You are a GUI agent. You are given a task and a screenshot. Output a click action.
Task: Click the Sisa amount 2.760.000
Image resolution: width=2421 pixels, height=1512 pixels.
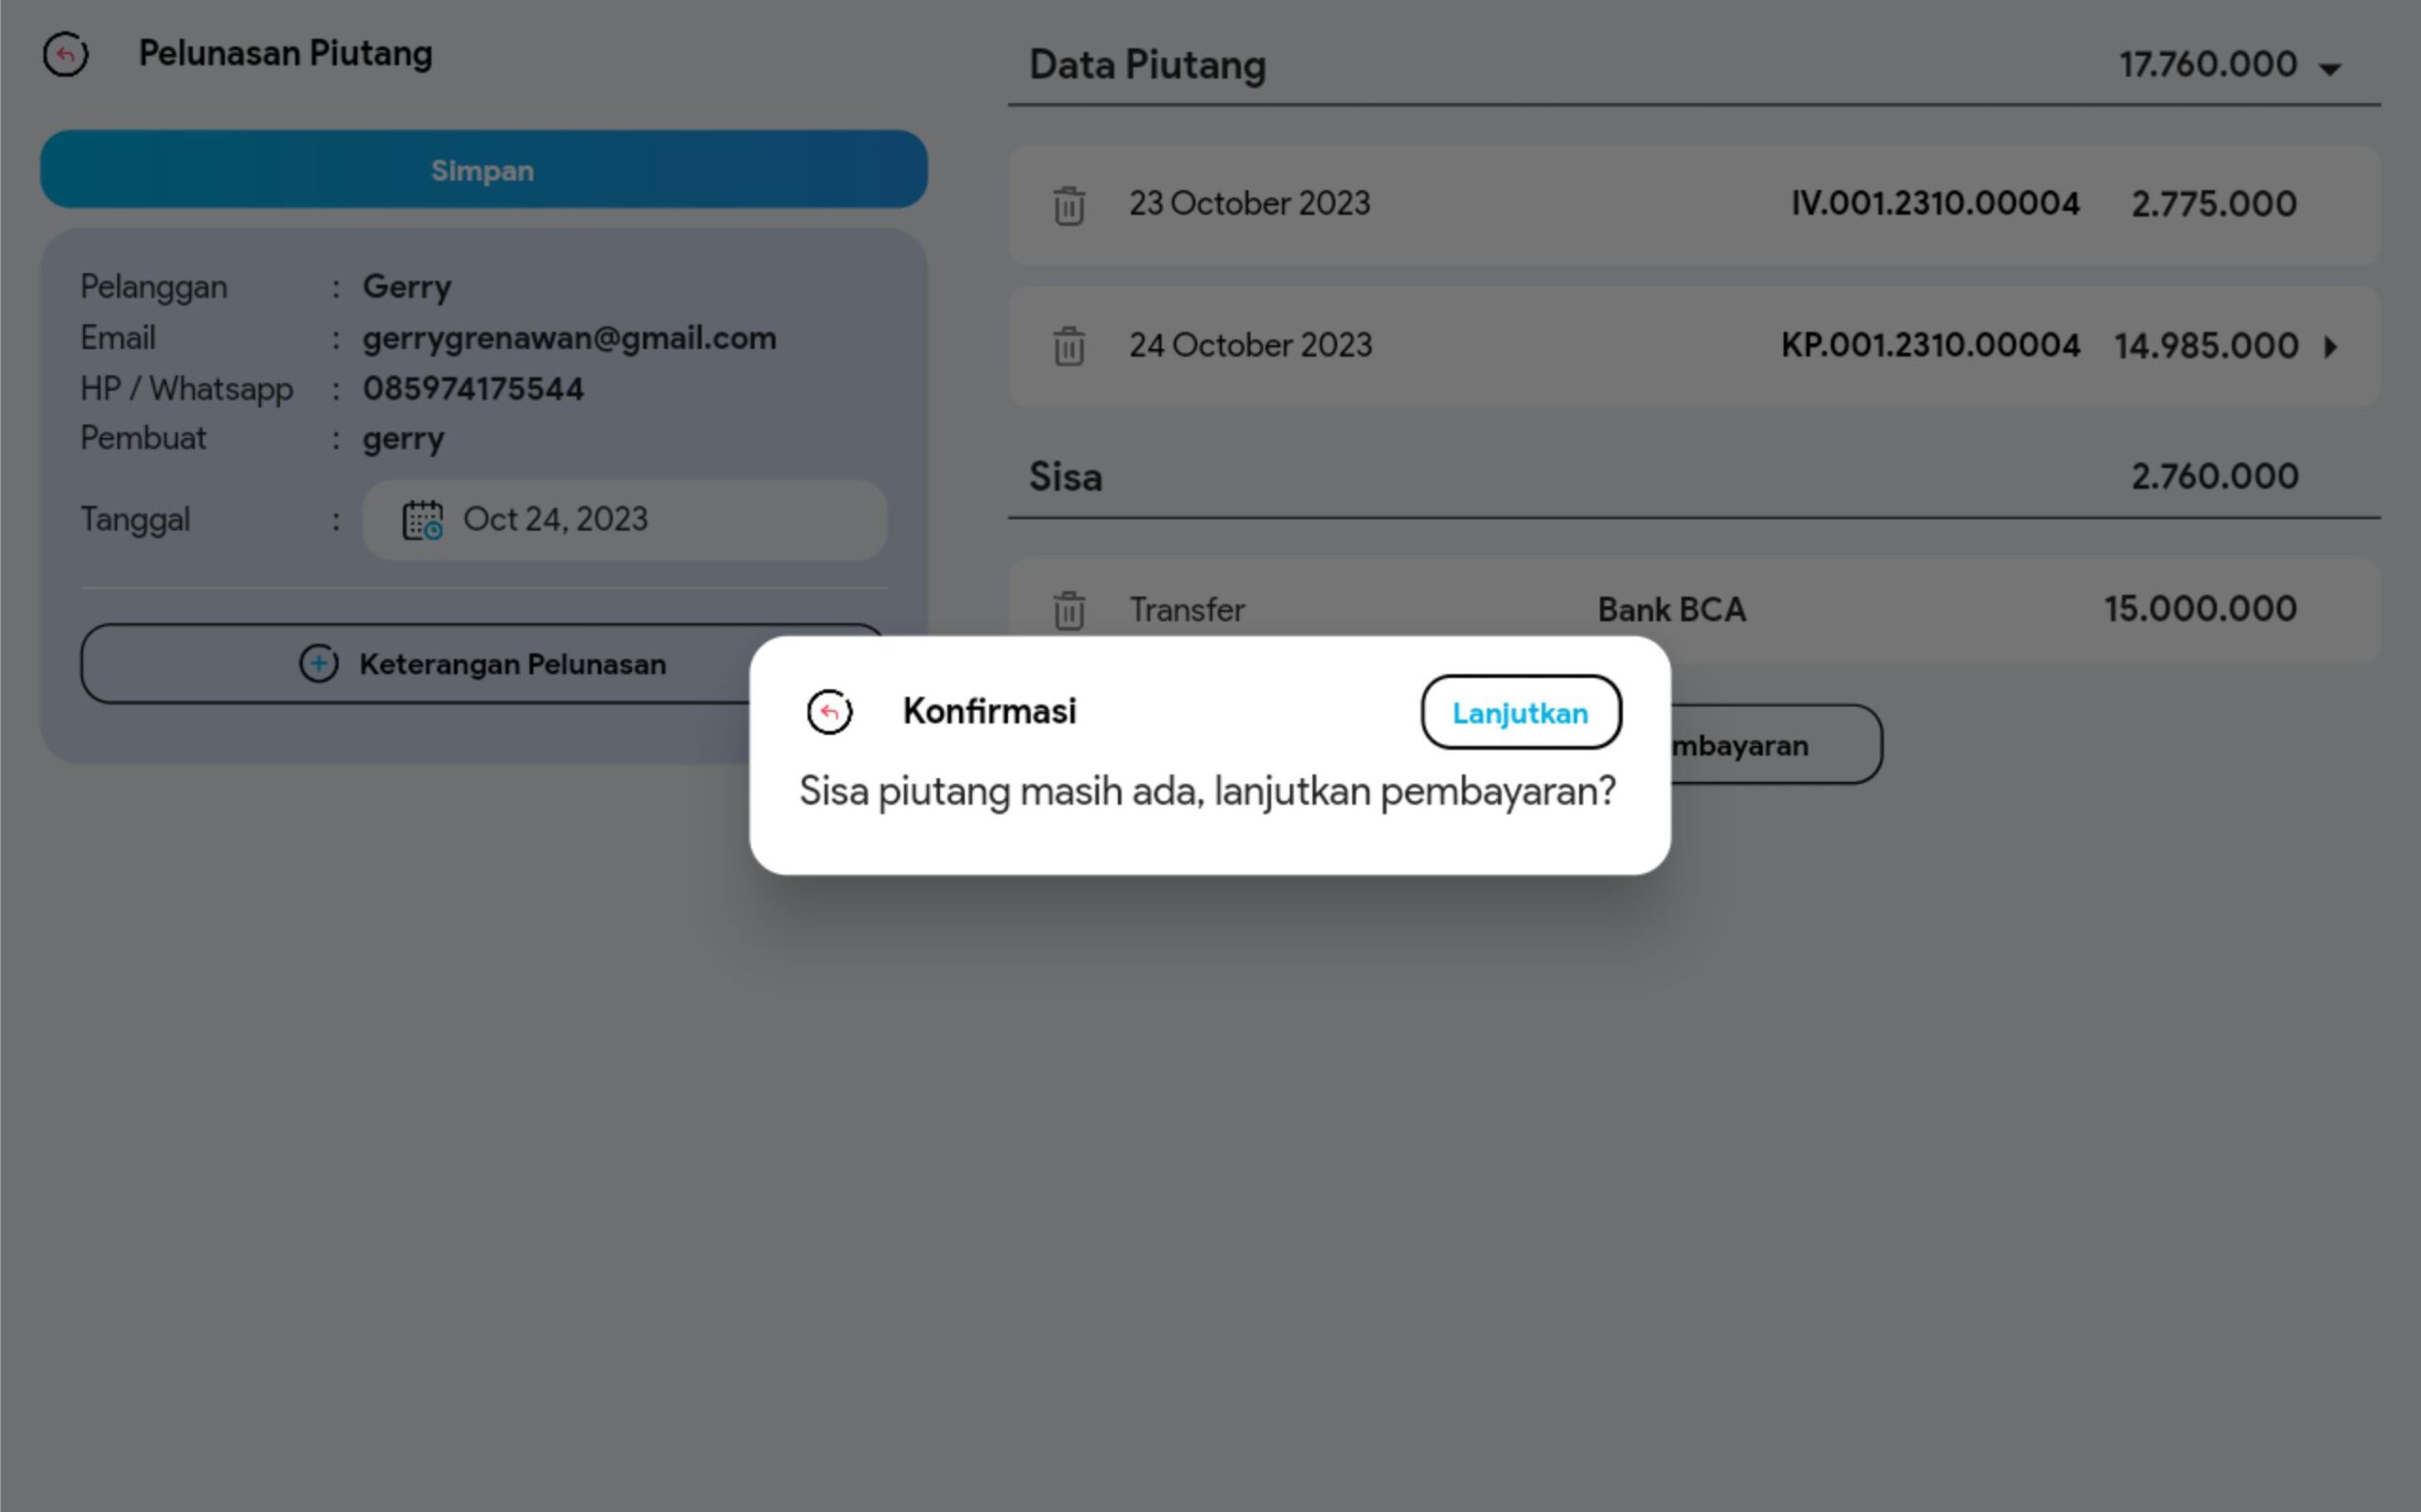[2214, 476]
